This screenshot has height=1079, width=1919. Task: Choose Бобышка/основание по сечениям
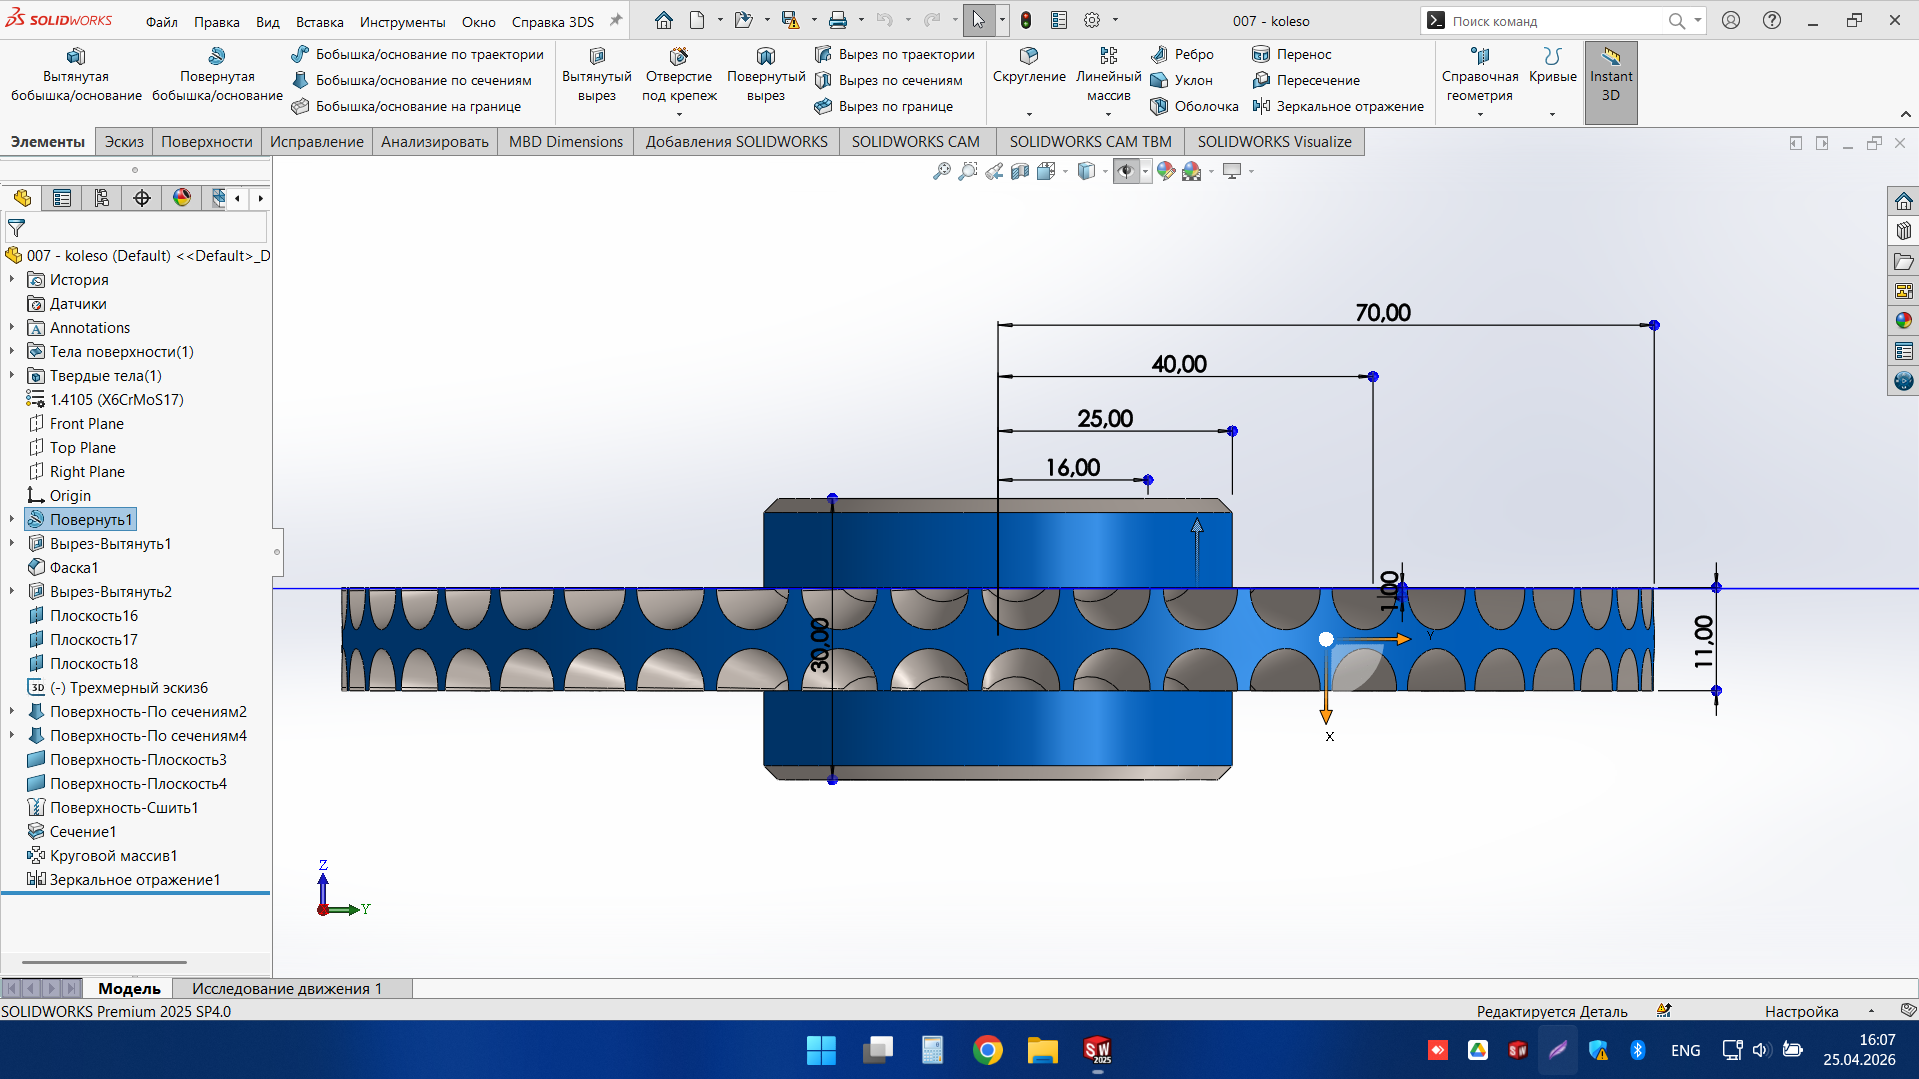point(412,80)
